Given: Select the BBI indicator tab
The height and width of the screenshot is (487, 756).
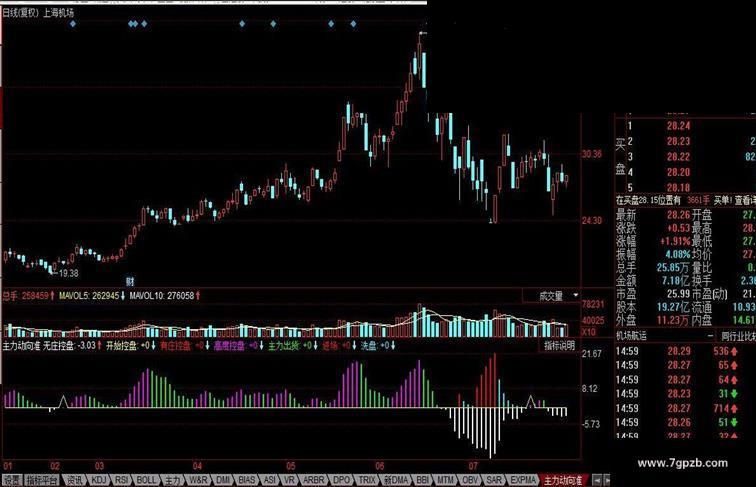Looking at the screenshot, I should (x=423, y=480).
